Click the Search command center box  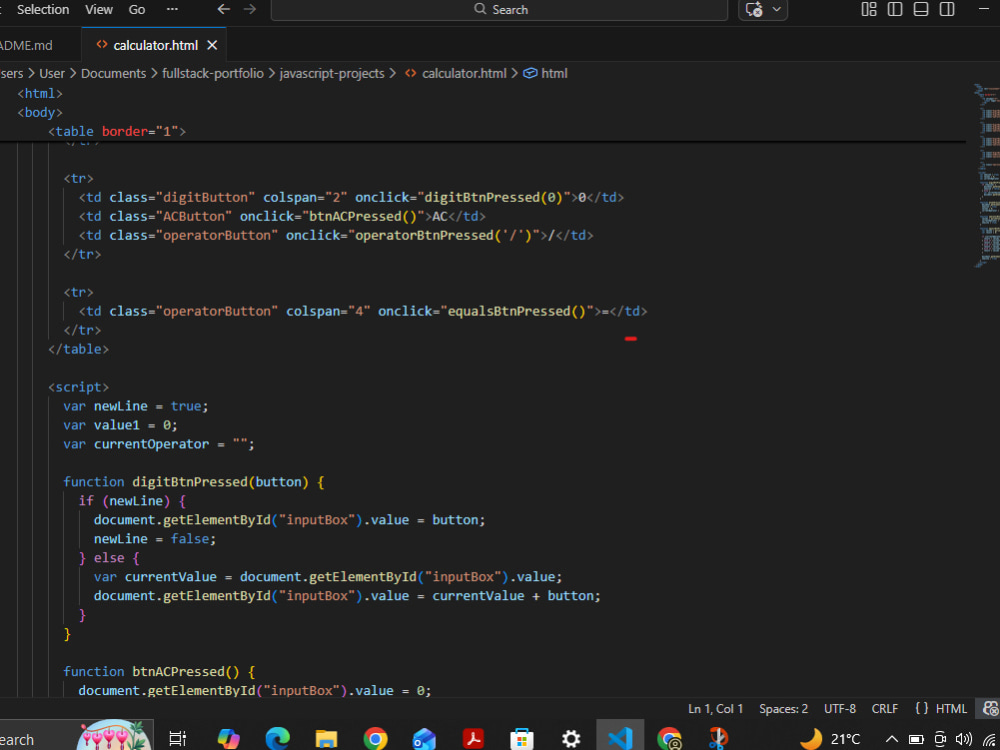(499, 10)
